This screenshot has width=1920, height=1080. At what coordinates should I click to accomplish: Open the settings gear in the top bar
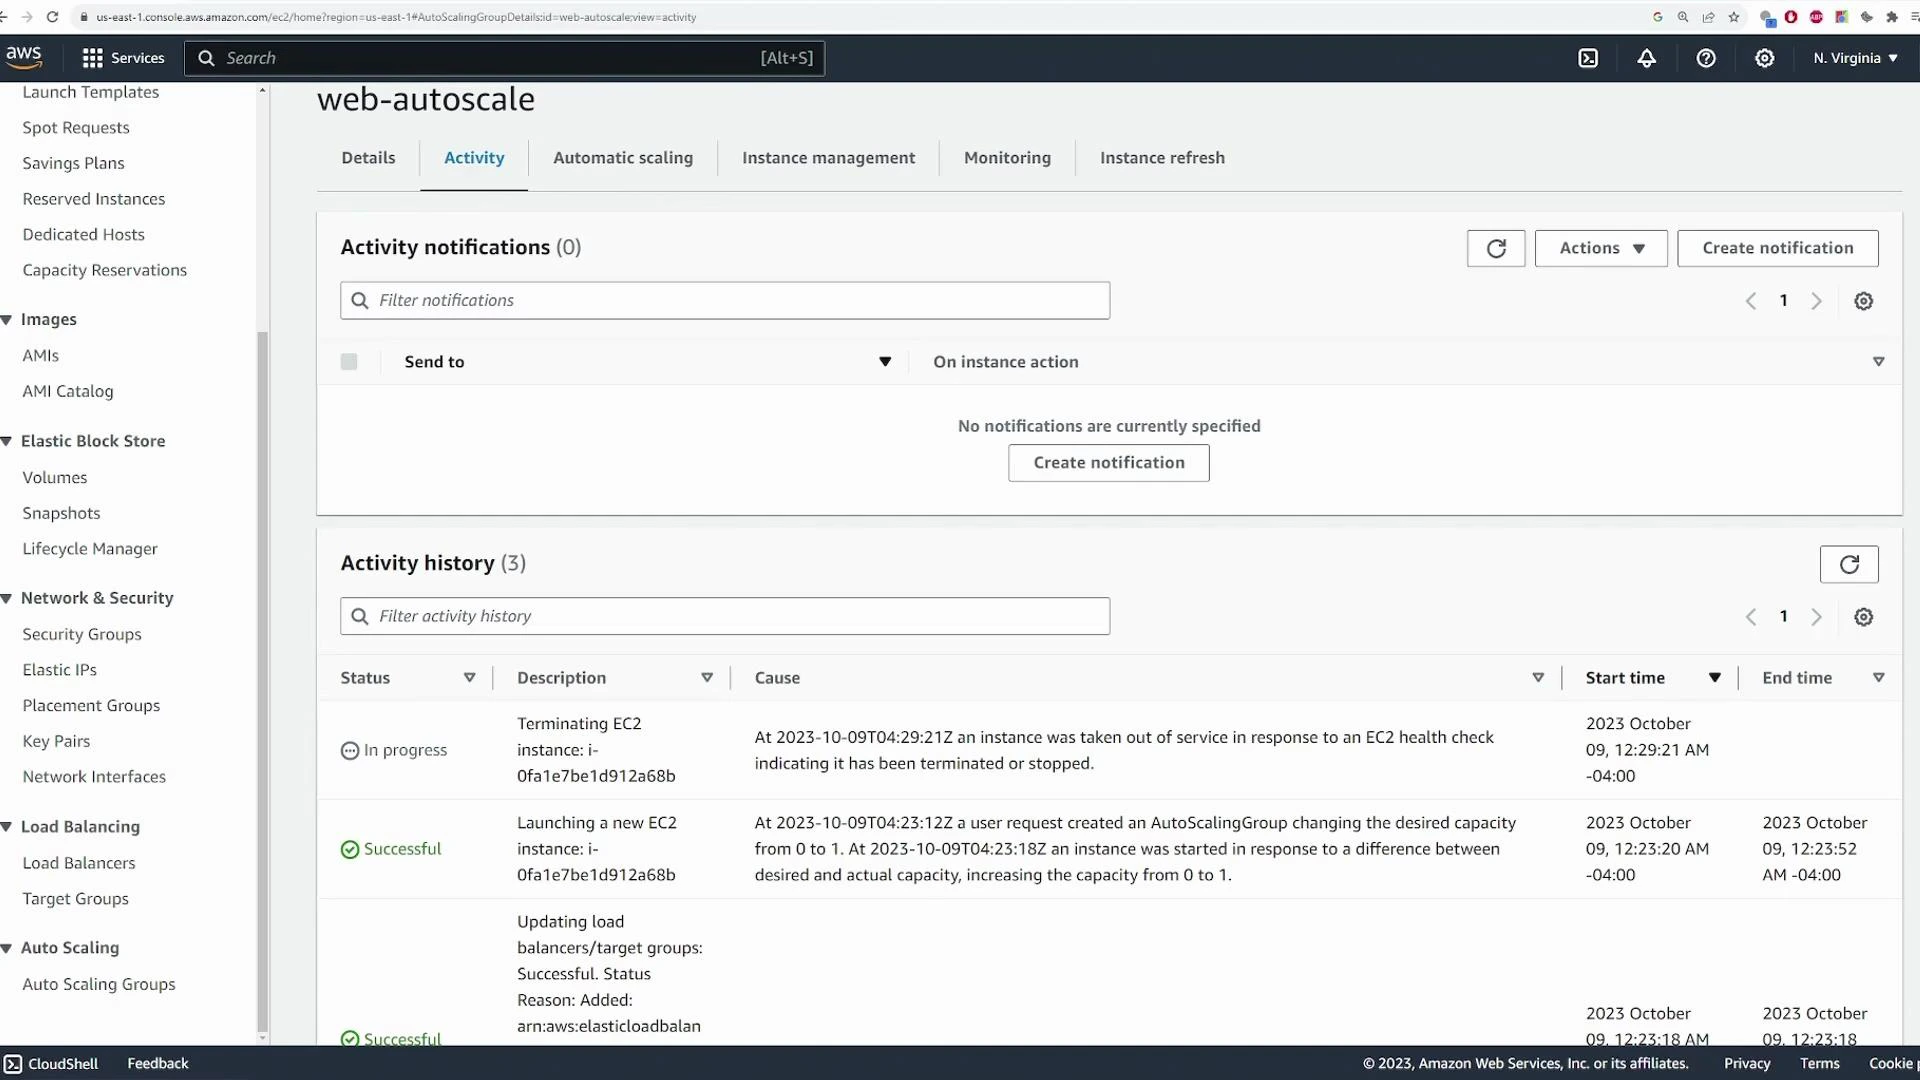click(1764, 58)
